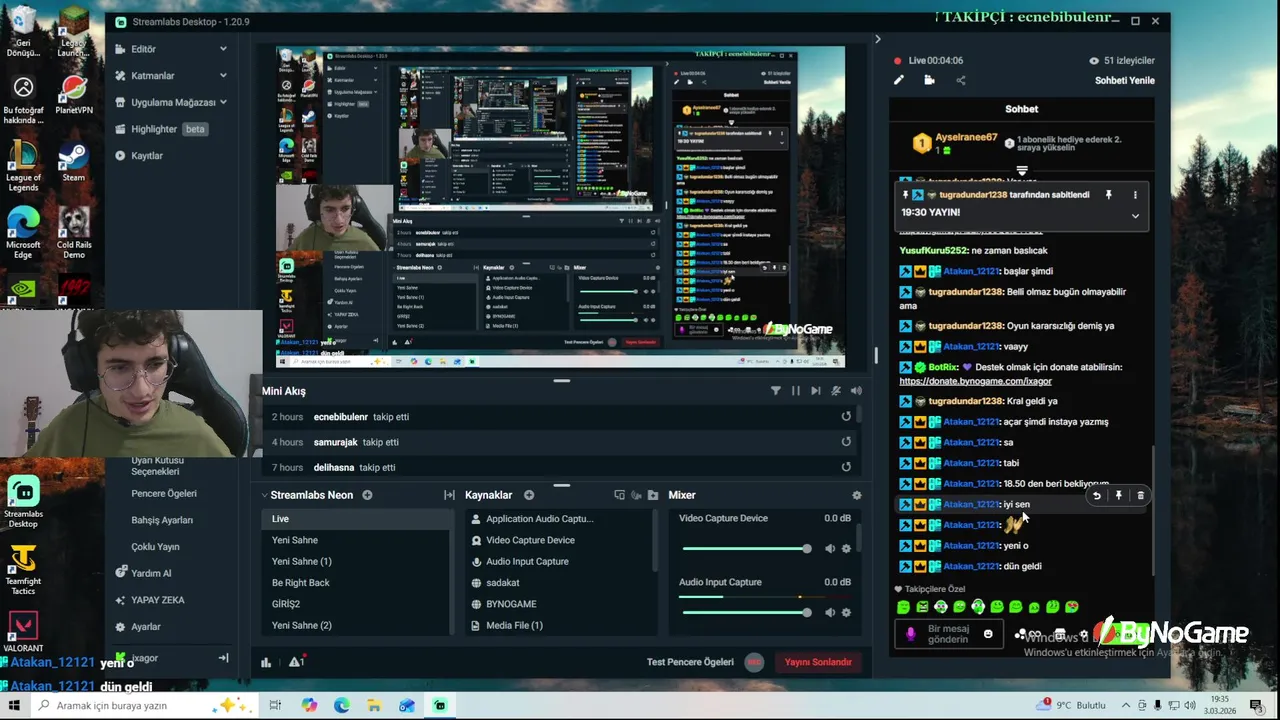Toggle Mini Akış volume speaker icon
1280x720 pixels.
(856, 391)
